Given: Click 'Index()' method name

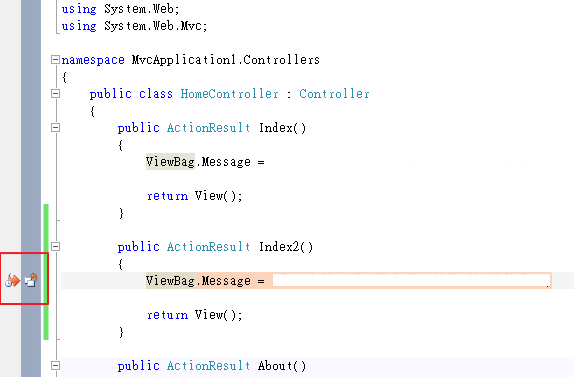Looking at the screenshot, I should click(x=282, y=128).
